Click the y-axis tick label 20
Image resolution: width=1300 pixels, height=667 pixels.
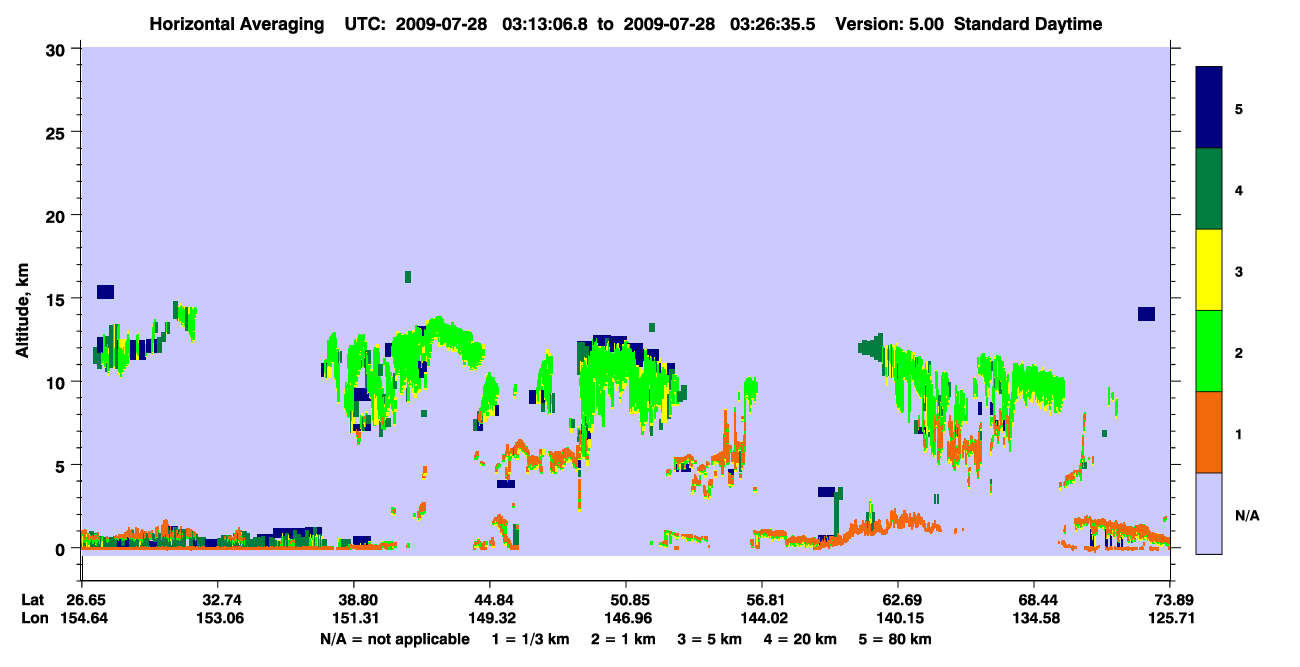pos(58,215)
